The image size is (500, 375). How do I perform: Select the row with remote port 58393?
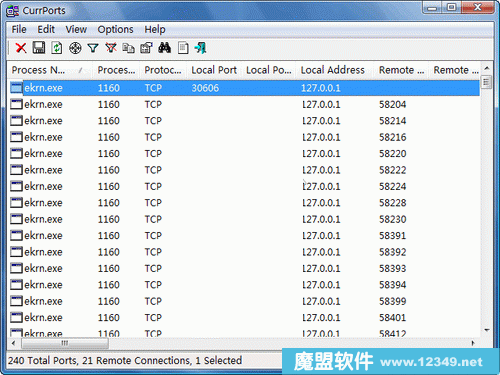coord(244,268)
